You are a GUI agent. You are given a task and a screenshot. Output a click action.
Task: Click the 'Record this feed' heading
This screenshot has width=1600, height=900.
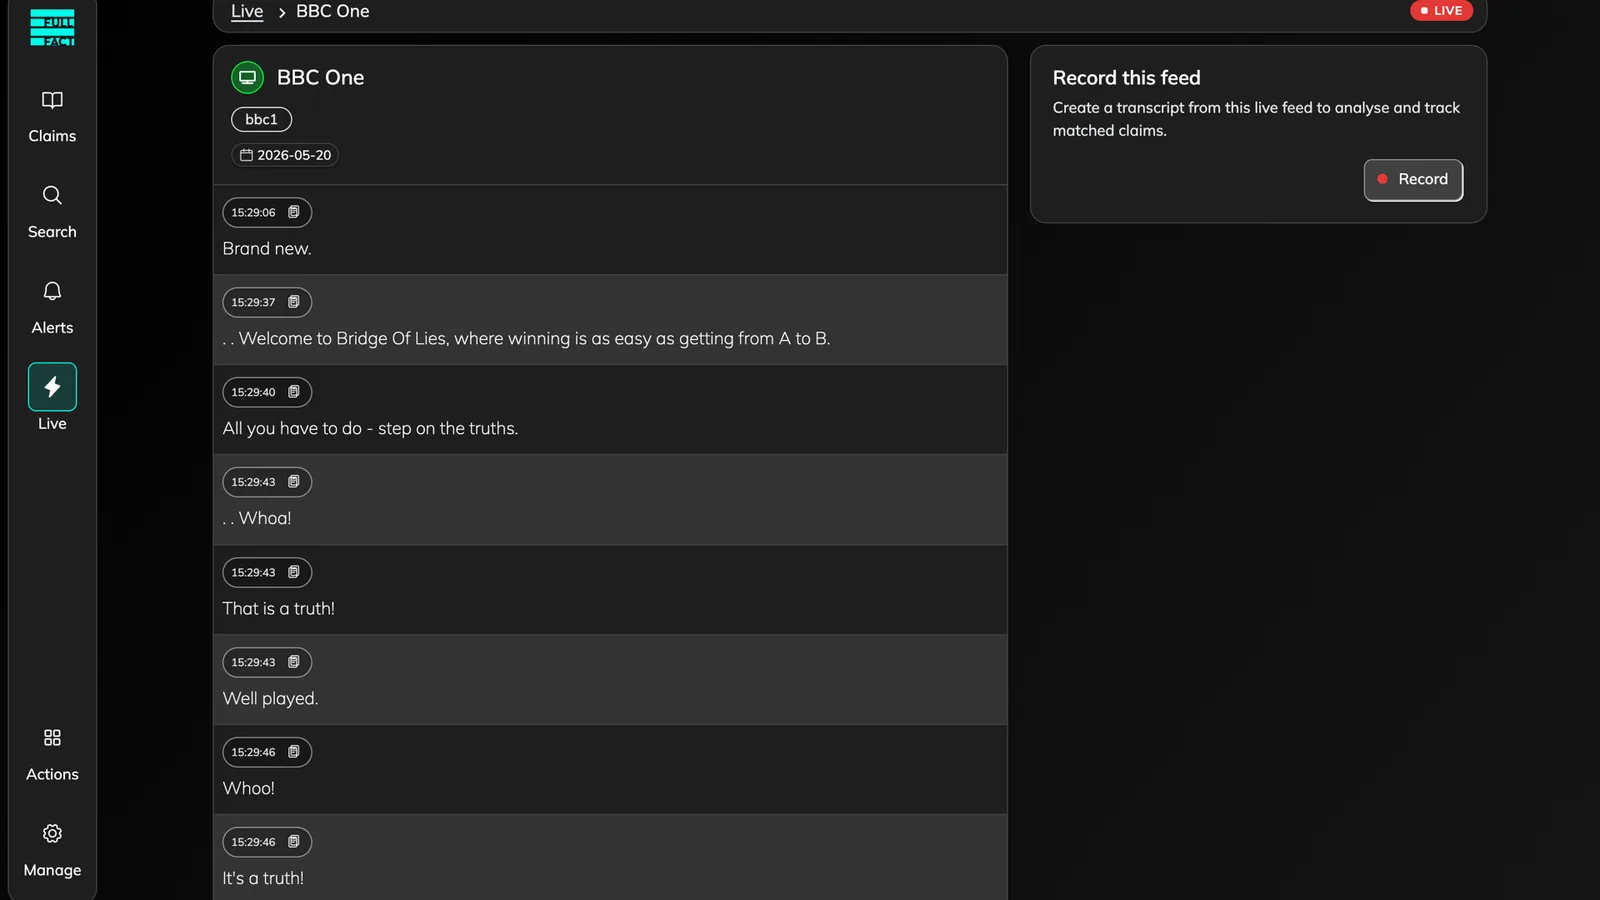click(1127, 78)
